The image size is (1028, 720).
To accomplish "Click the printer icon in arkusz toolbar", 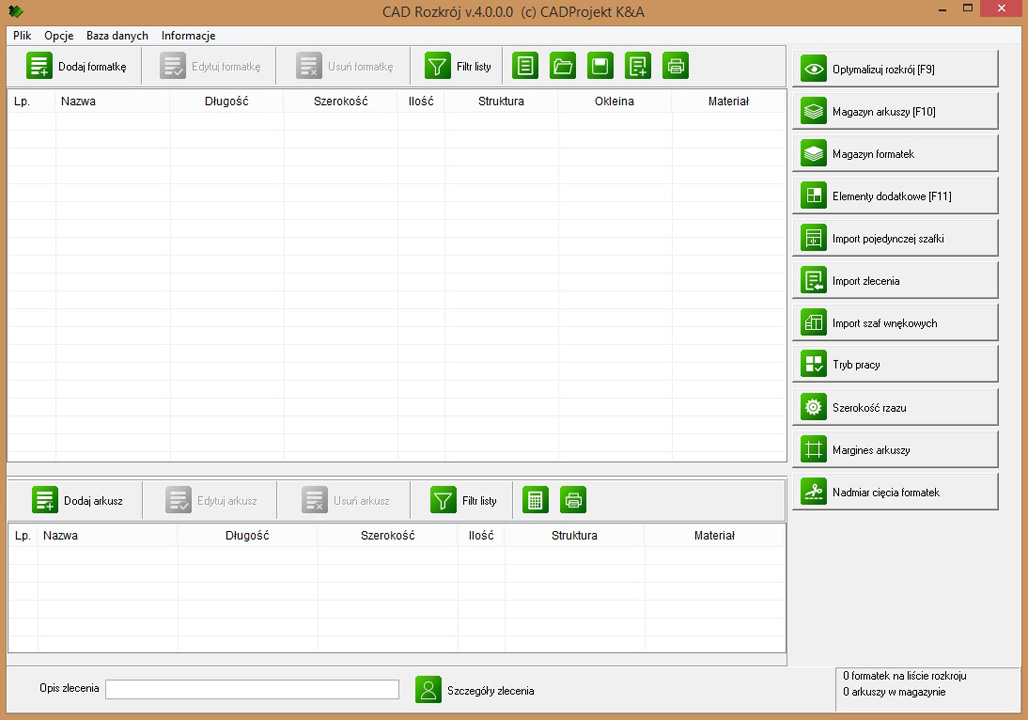I will click(x=572, y=500).
